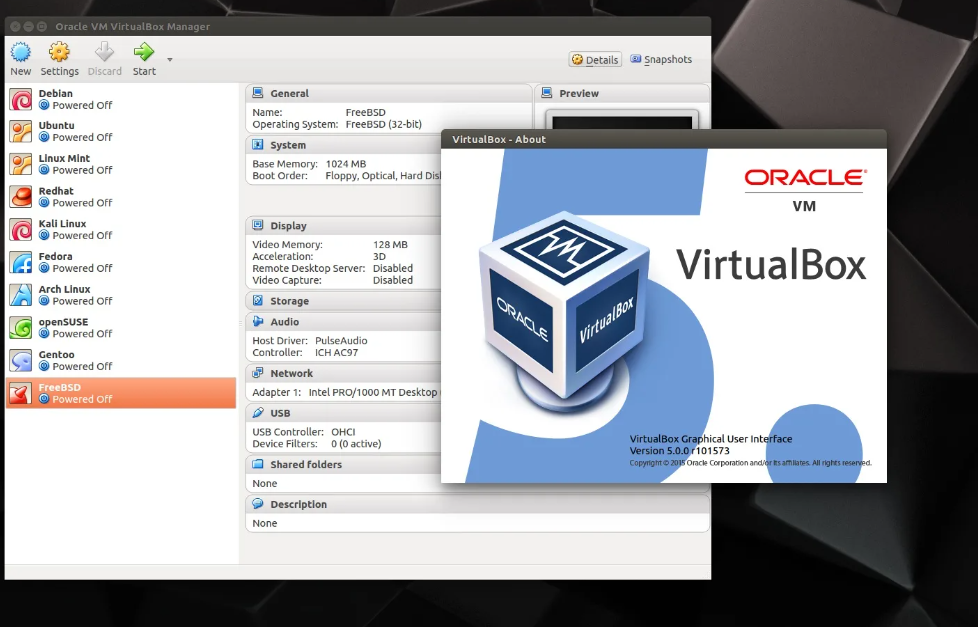Select the Linux Mint VM icon
This screenshot has height=627, width=978.
click(x=21, y=164)
